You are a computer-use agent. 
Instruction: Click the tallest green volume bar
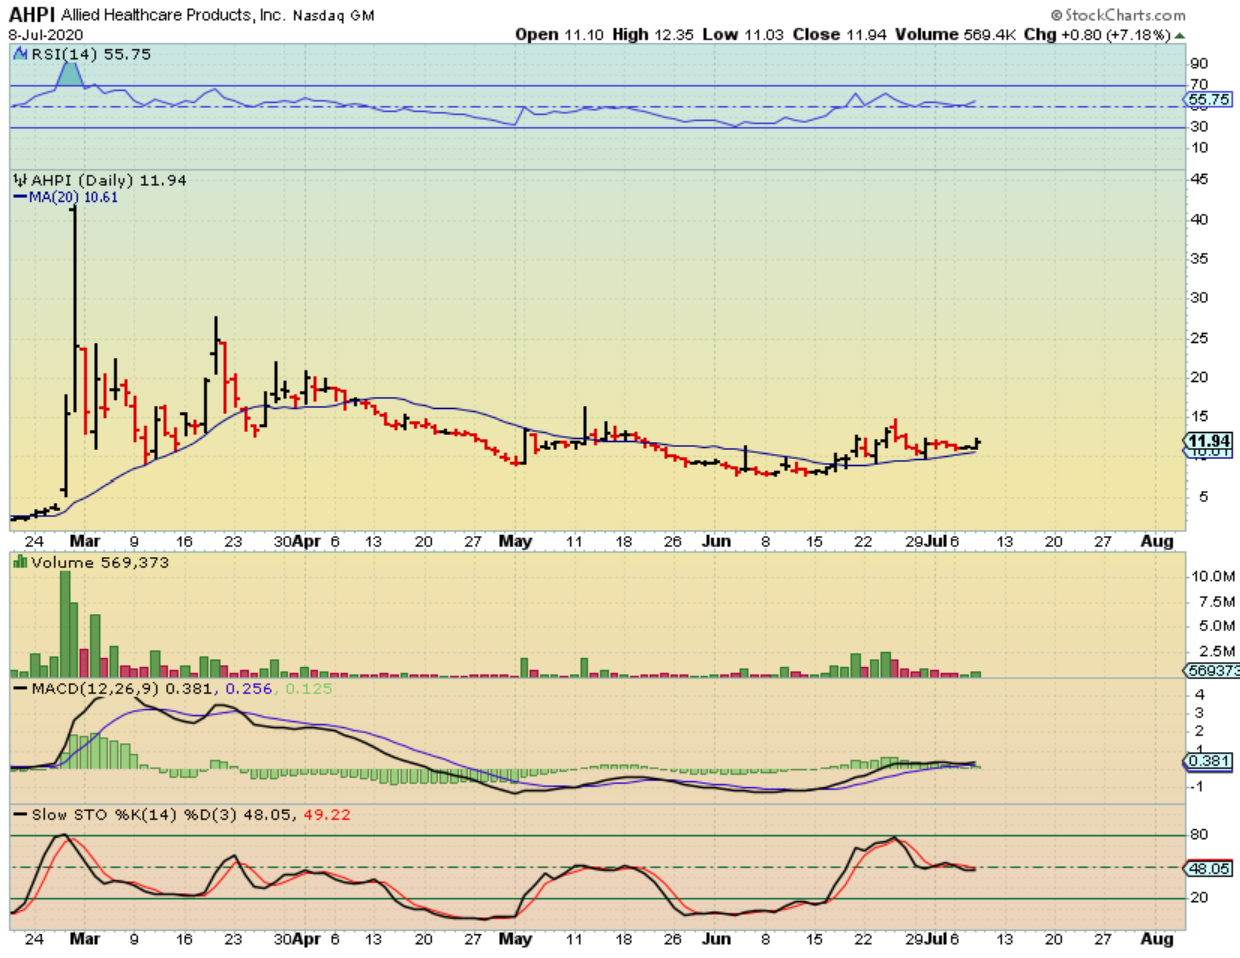65,624
